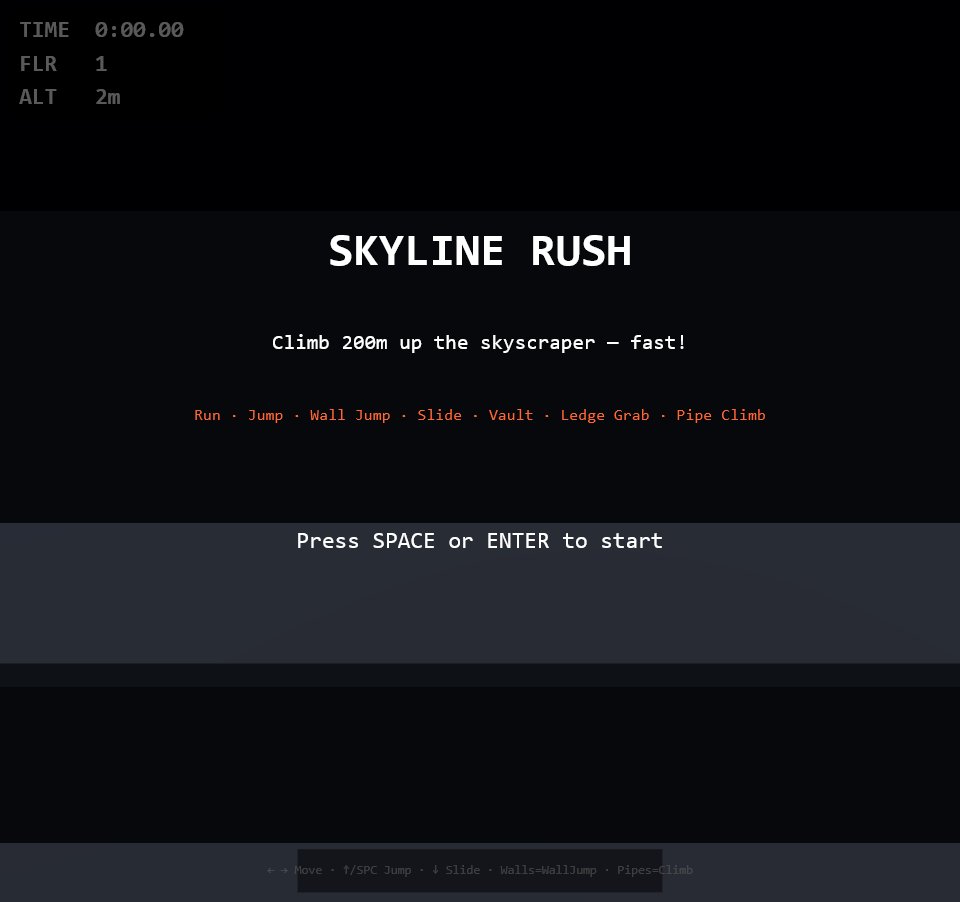Click the 'Press SPACE or ENTER to start' prompt
This screenshot has height=902, width=960.
479,541
